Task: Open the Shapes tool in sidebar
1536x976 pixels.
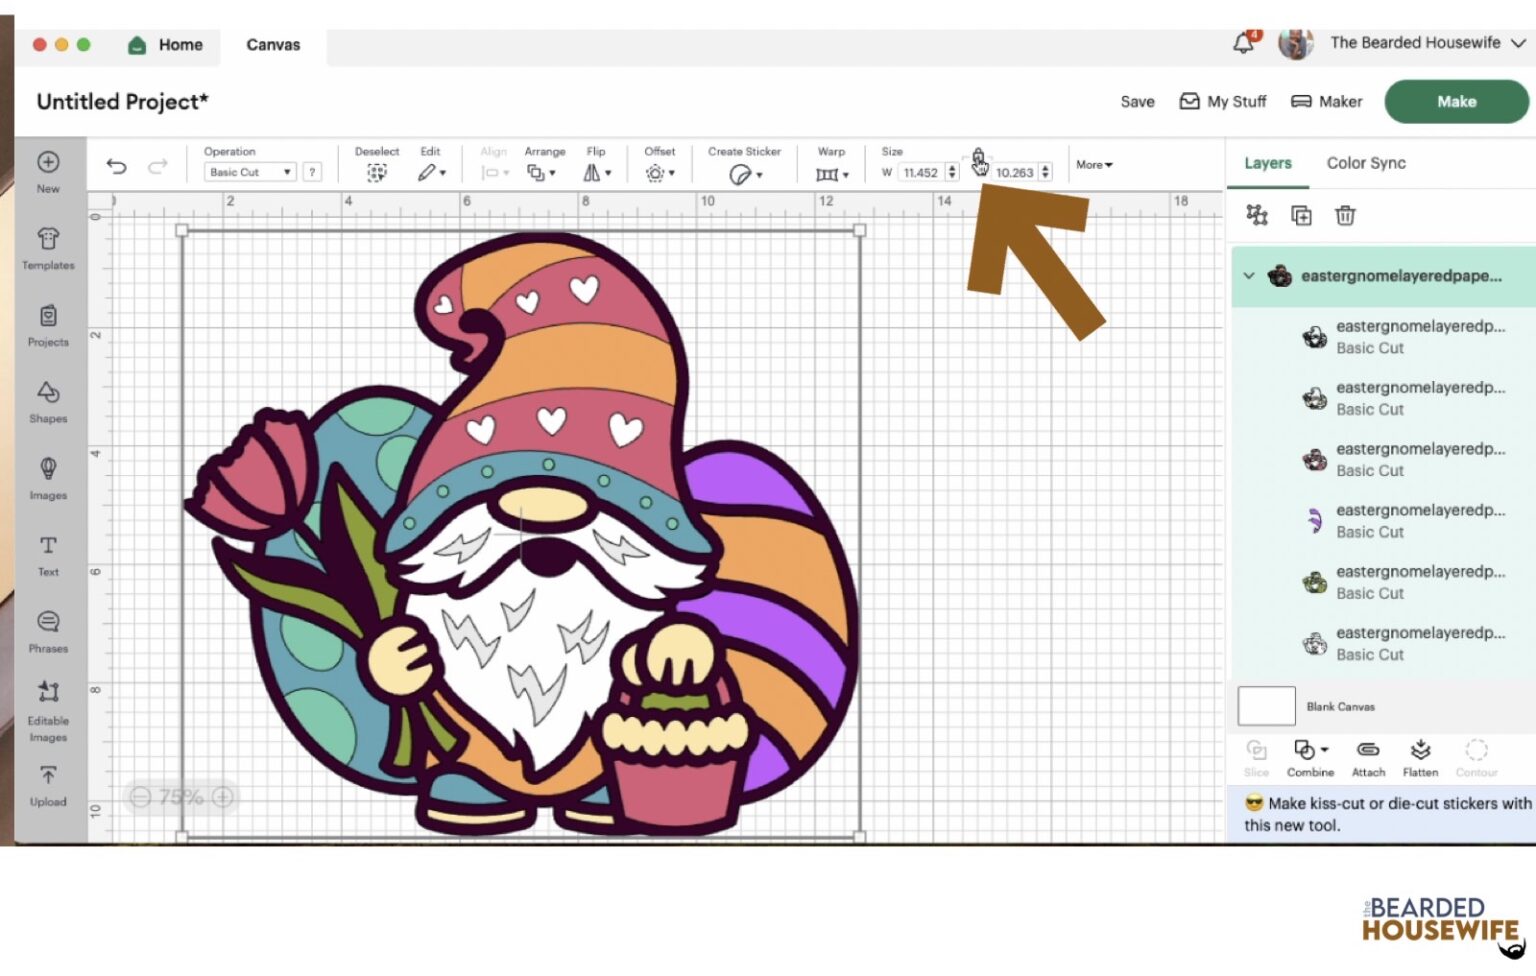Action: (x=48, y=400)
